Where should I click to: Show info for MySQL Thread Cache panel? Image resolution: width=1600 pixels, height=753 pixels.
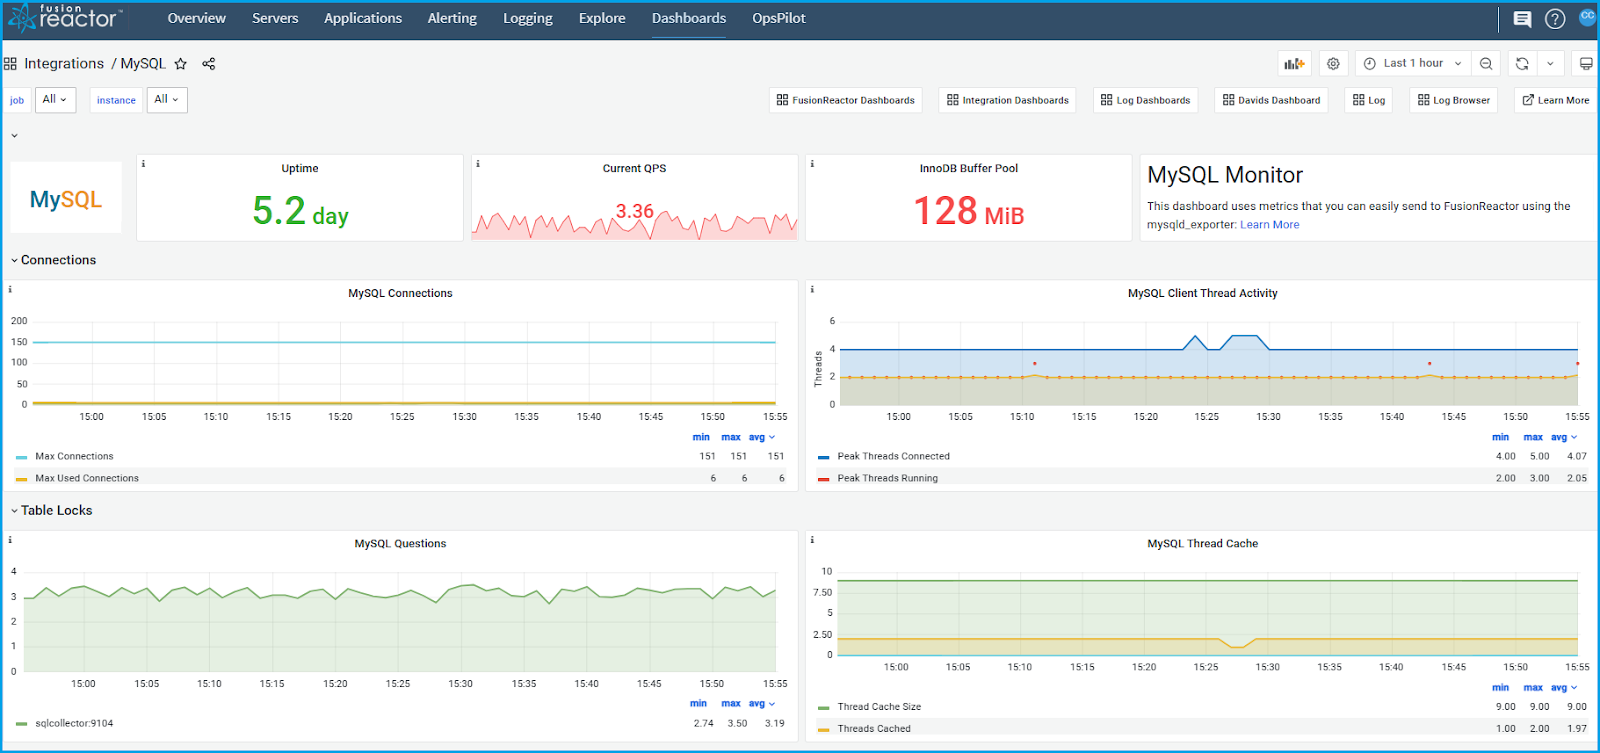click(x=812, y=539)
